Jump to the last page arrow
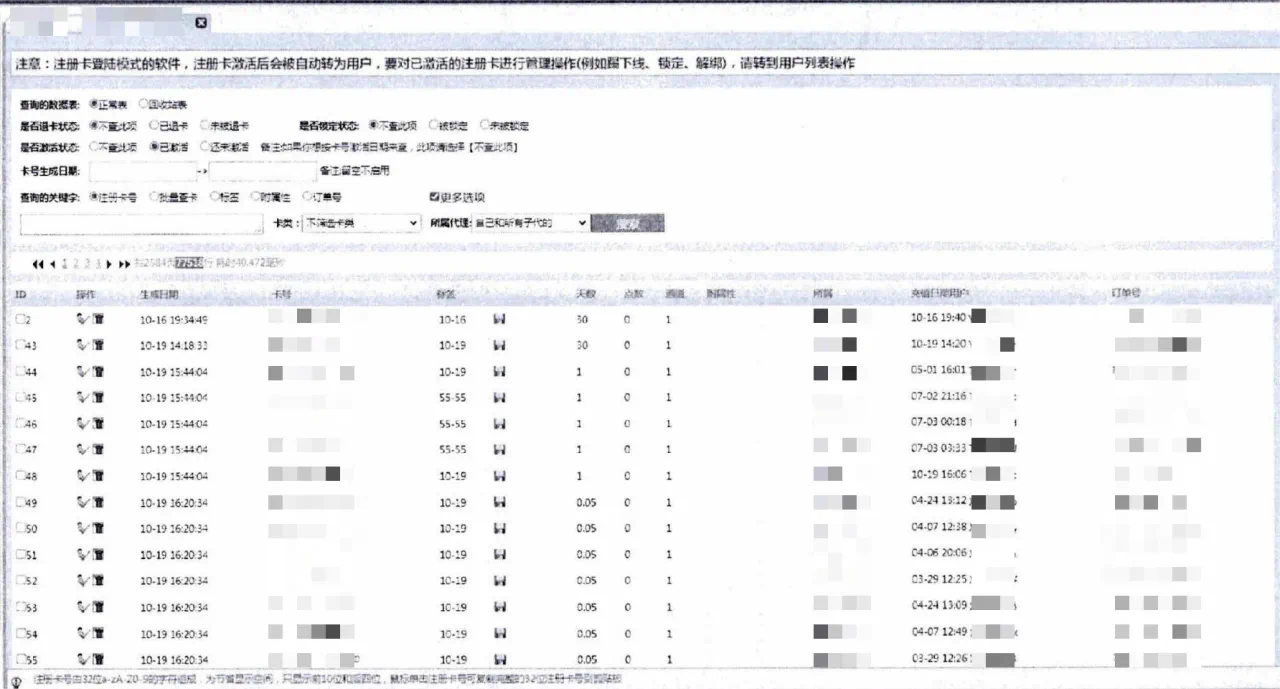Viewport: 1280px width, 689px height. click(x=125, y=264)
